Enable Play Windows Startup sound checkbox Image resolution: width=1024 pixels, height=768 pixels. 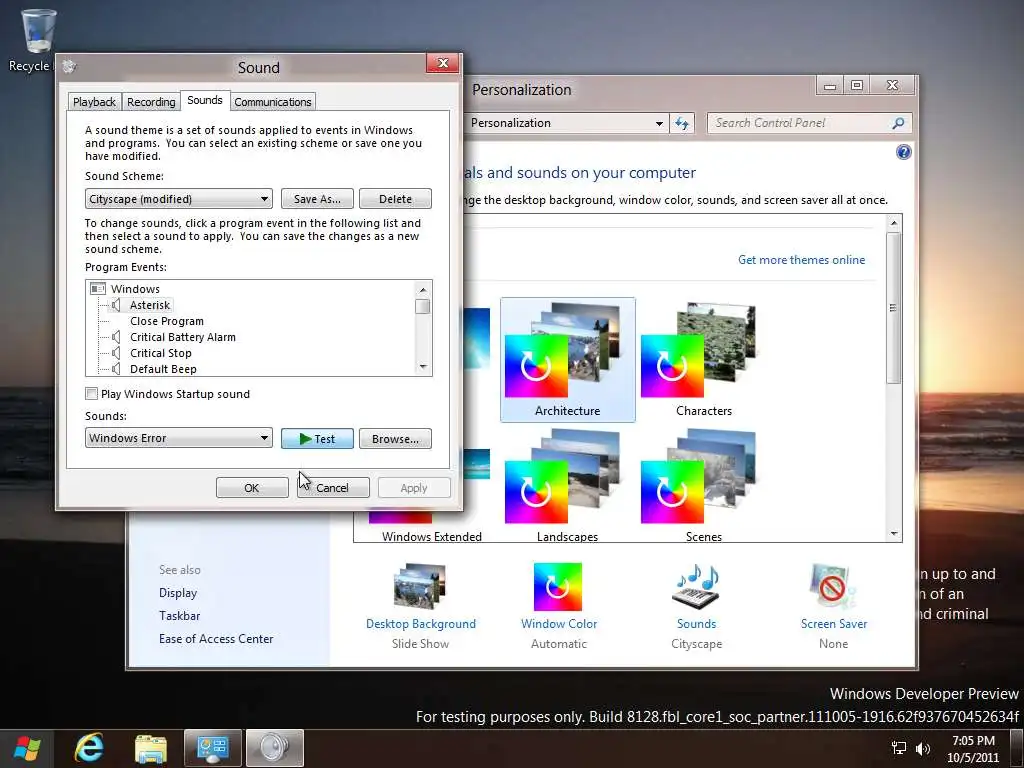coord(91,394)
